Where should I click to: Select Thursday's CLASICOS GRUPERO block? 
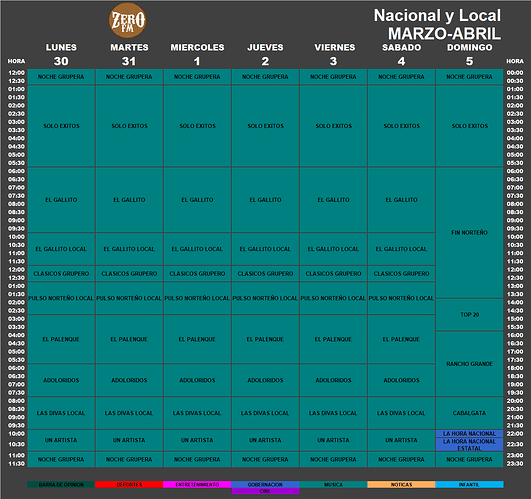coord(265,274)
